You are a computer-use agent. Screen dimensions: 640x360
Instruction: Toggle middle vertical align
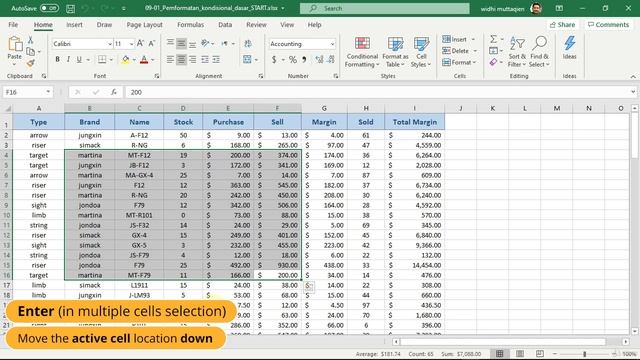point(181,43)
